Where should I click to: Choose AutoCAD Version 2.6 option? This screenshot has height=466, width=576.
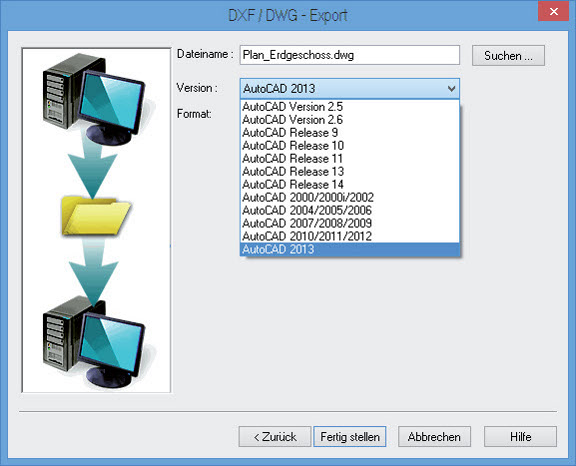coord(350,120)
